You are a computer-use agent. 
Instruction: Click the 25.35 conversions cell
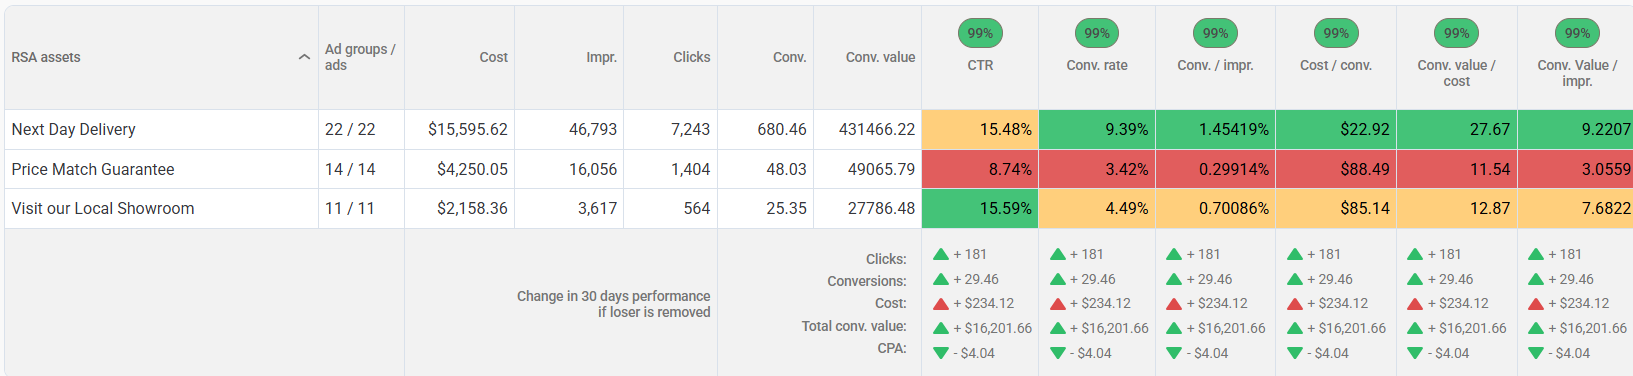765,208
